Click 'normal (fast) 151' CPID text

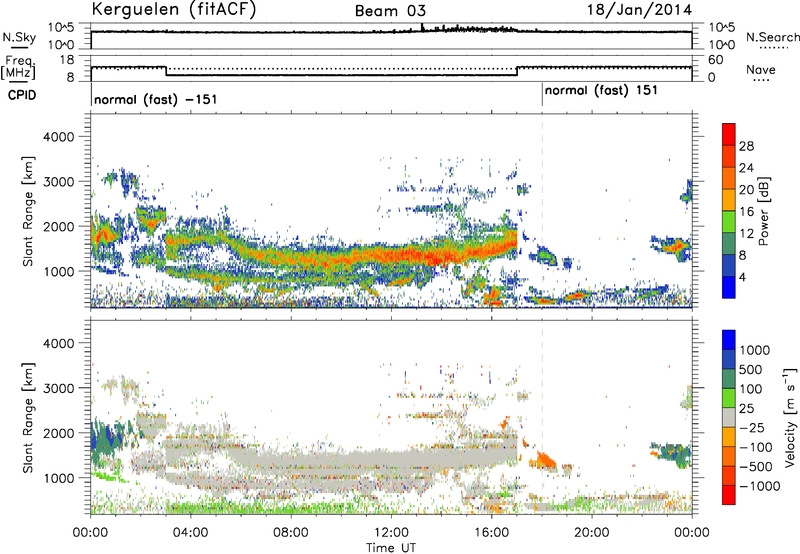coord(601,91)
